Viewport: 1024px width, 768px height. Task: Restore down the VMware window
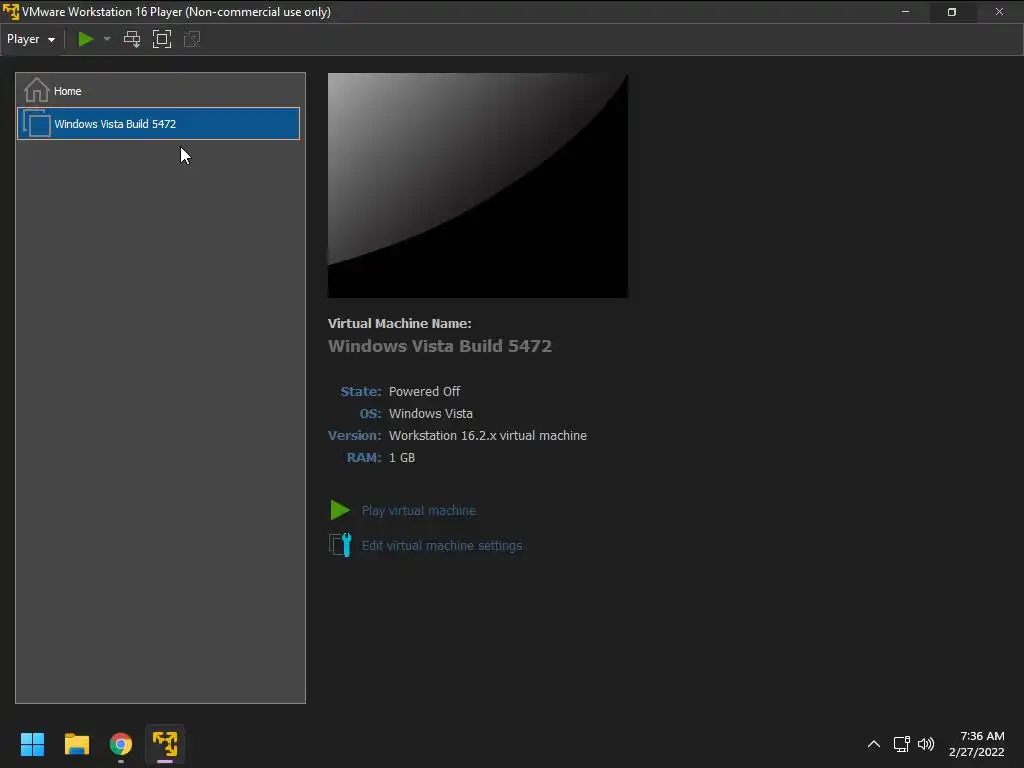(952, 12)
